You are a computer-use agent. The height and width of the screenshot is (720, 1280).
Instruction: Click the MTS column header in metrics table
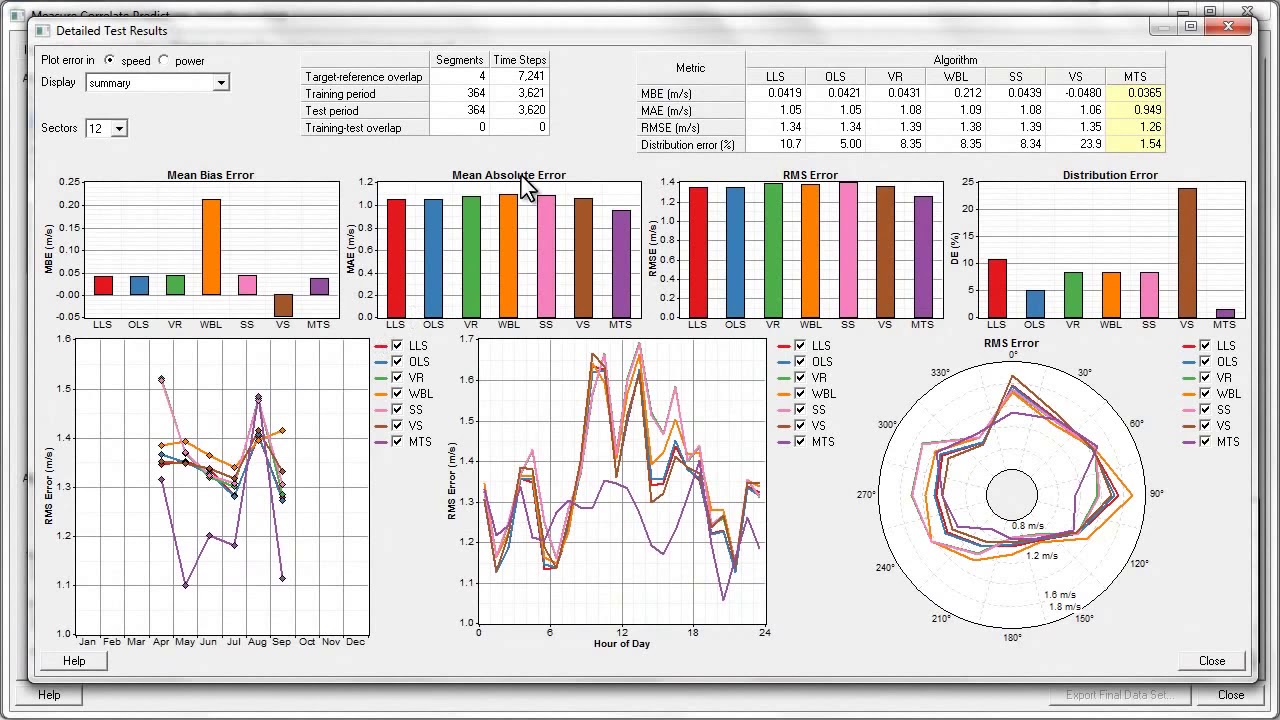pos(1135,77)
